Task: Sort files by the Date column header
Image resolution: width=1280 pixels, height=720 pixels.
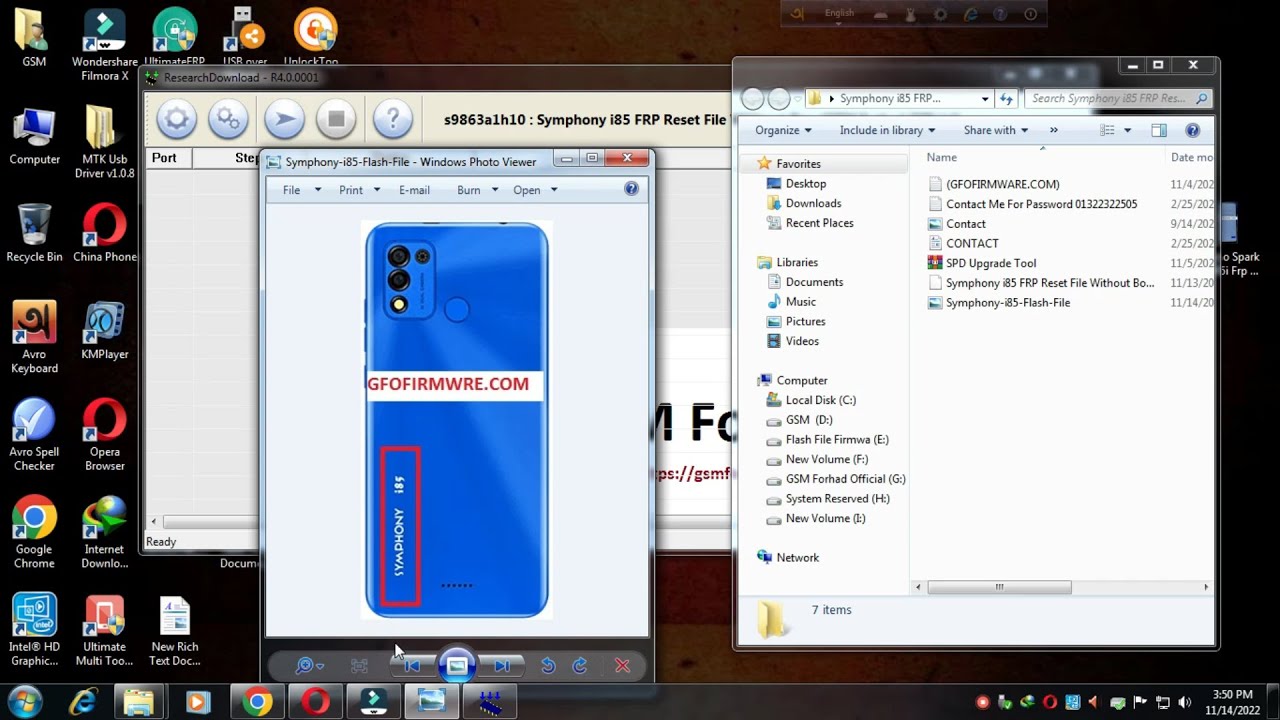Action: click(x=1190, y=157)
